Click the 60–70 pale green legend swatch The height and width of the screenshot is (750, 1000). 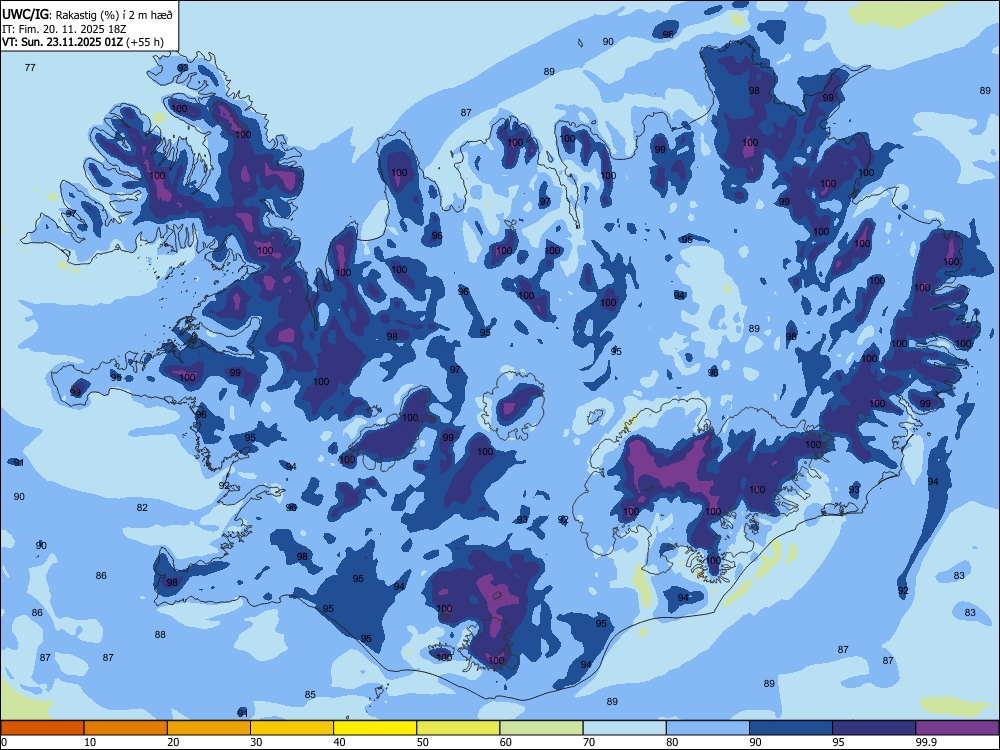click(541, 728)
